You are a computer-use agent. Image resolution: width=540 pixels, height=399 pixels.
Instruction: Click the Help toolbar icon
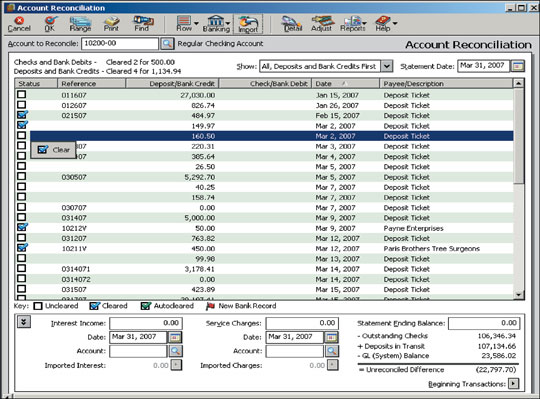click(x=383, y=24)
